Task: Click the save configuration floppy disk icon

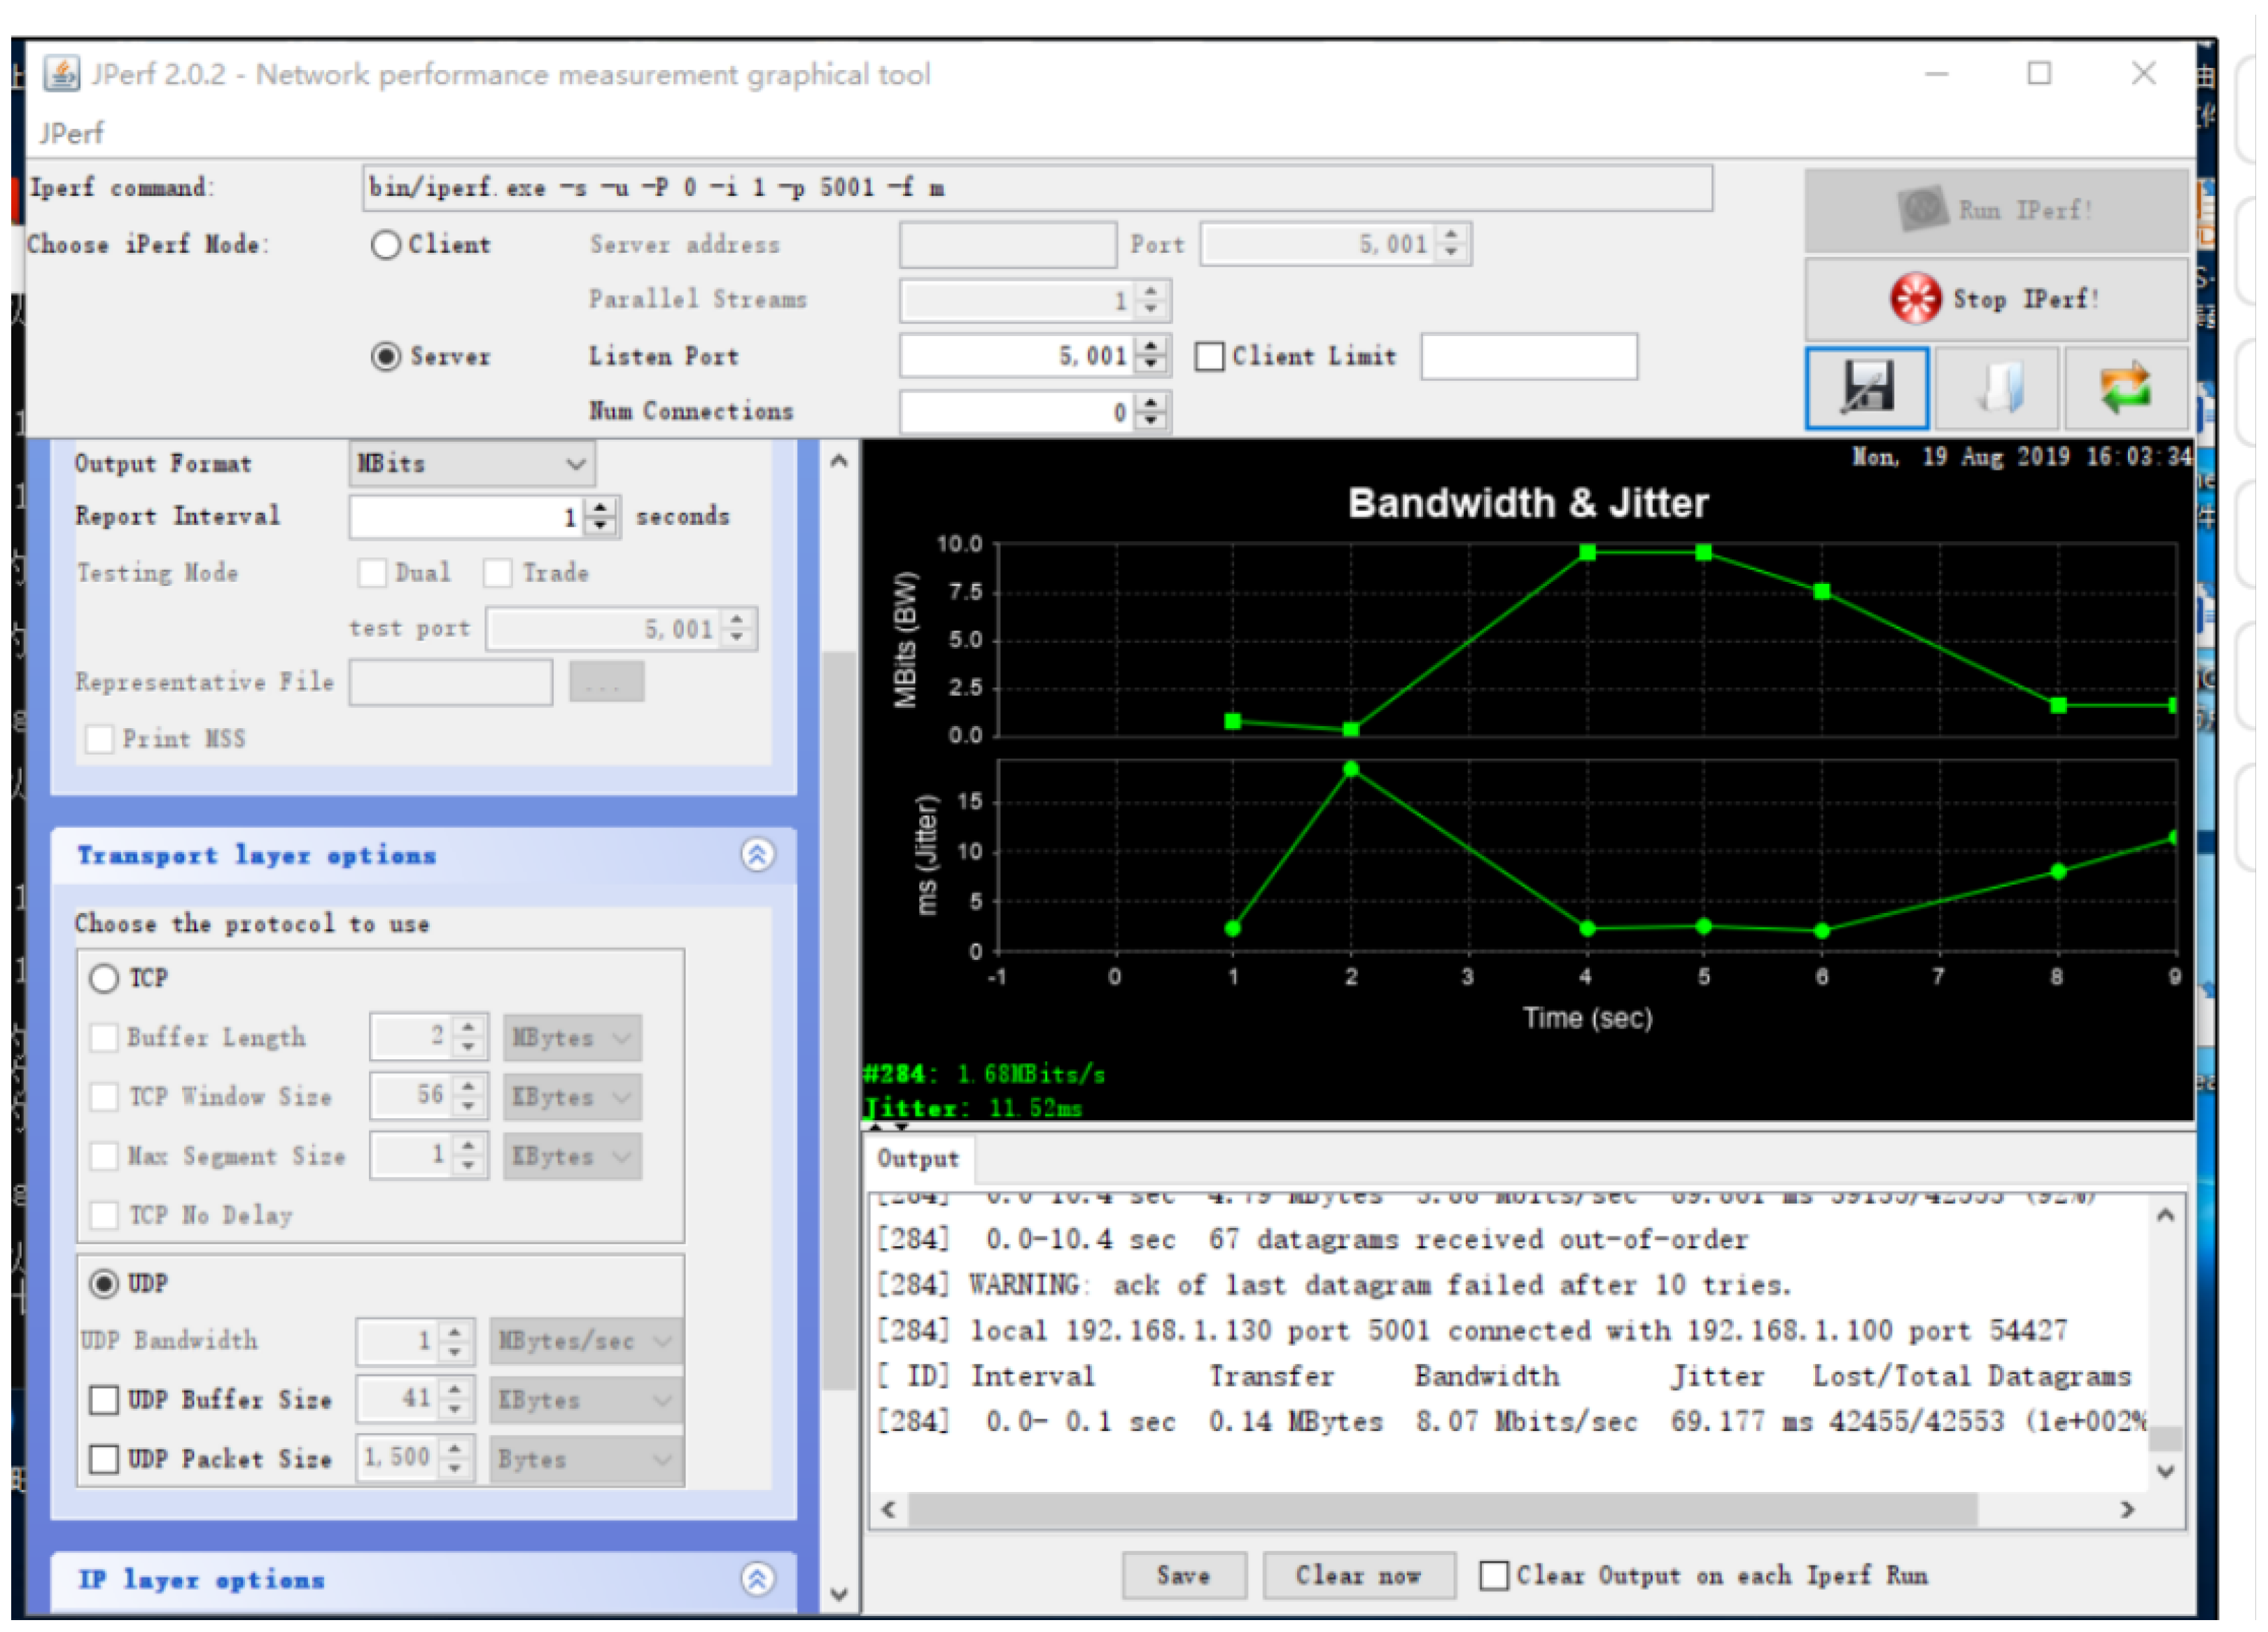Action: [1866, 388]
